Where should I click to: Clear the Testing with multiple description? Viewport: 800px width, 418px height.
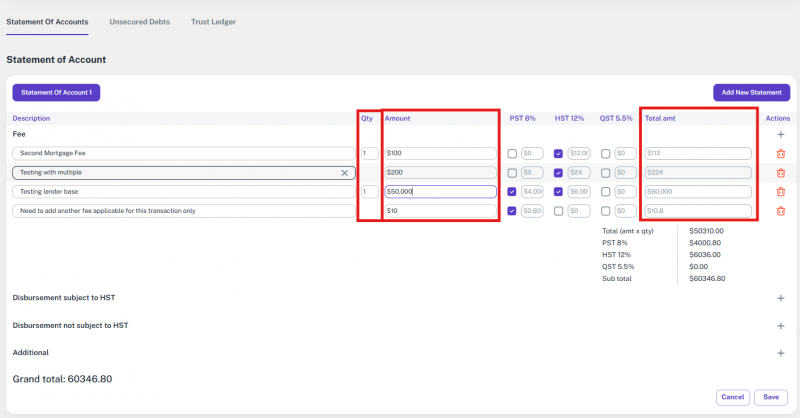pos(345,173)
